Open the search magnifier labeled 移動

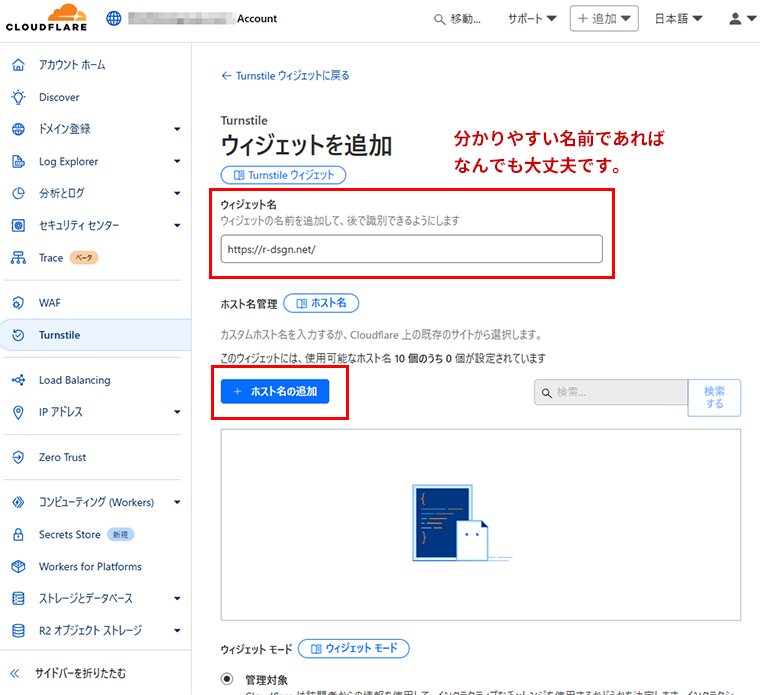pos(457,19)
